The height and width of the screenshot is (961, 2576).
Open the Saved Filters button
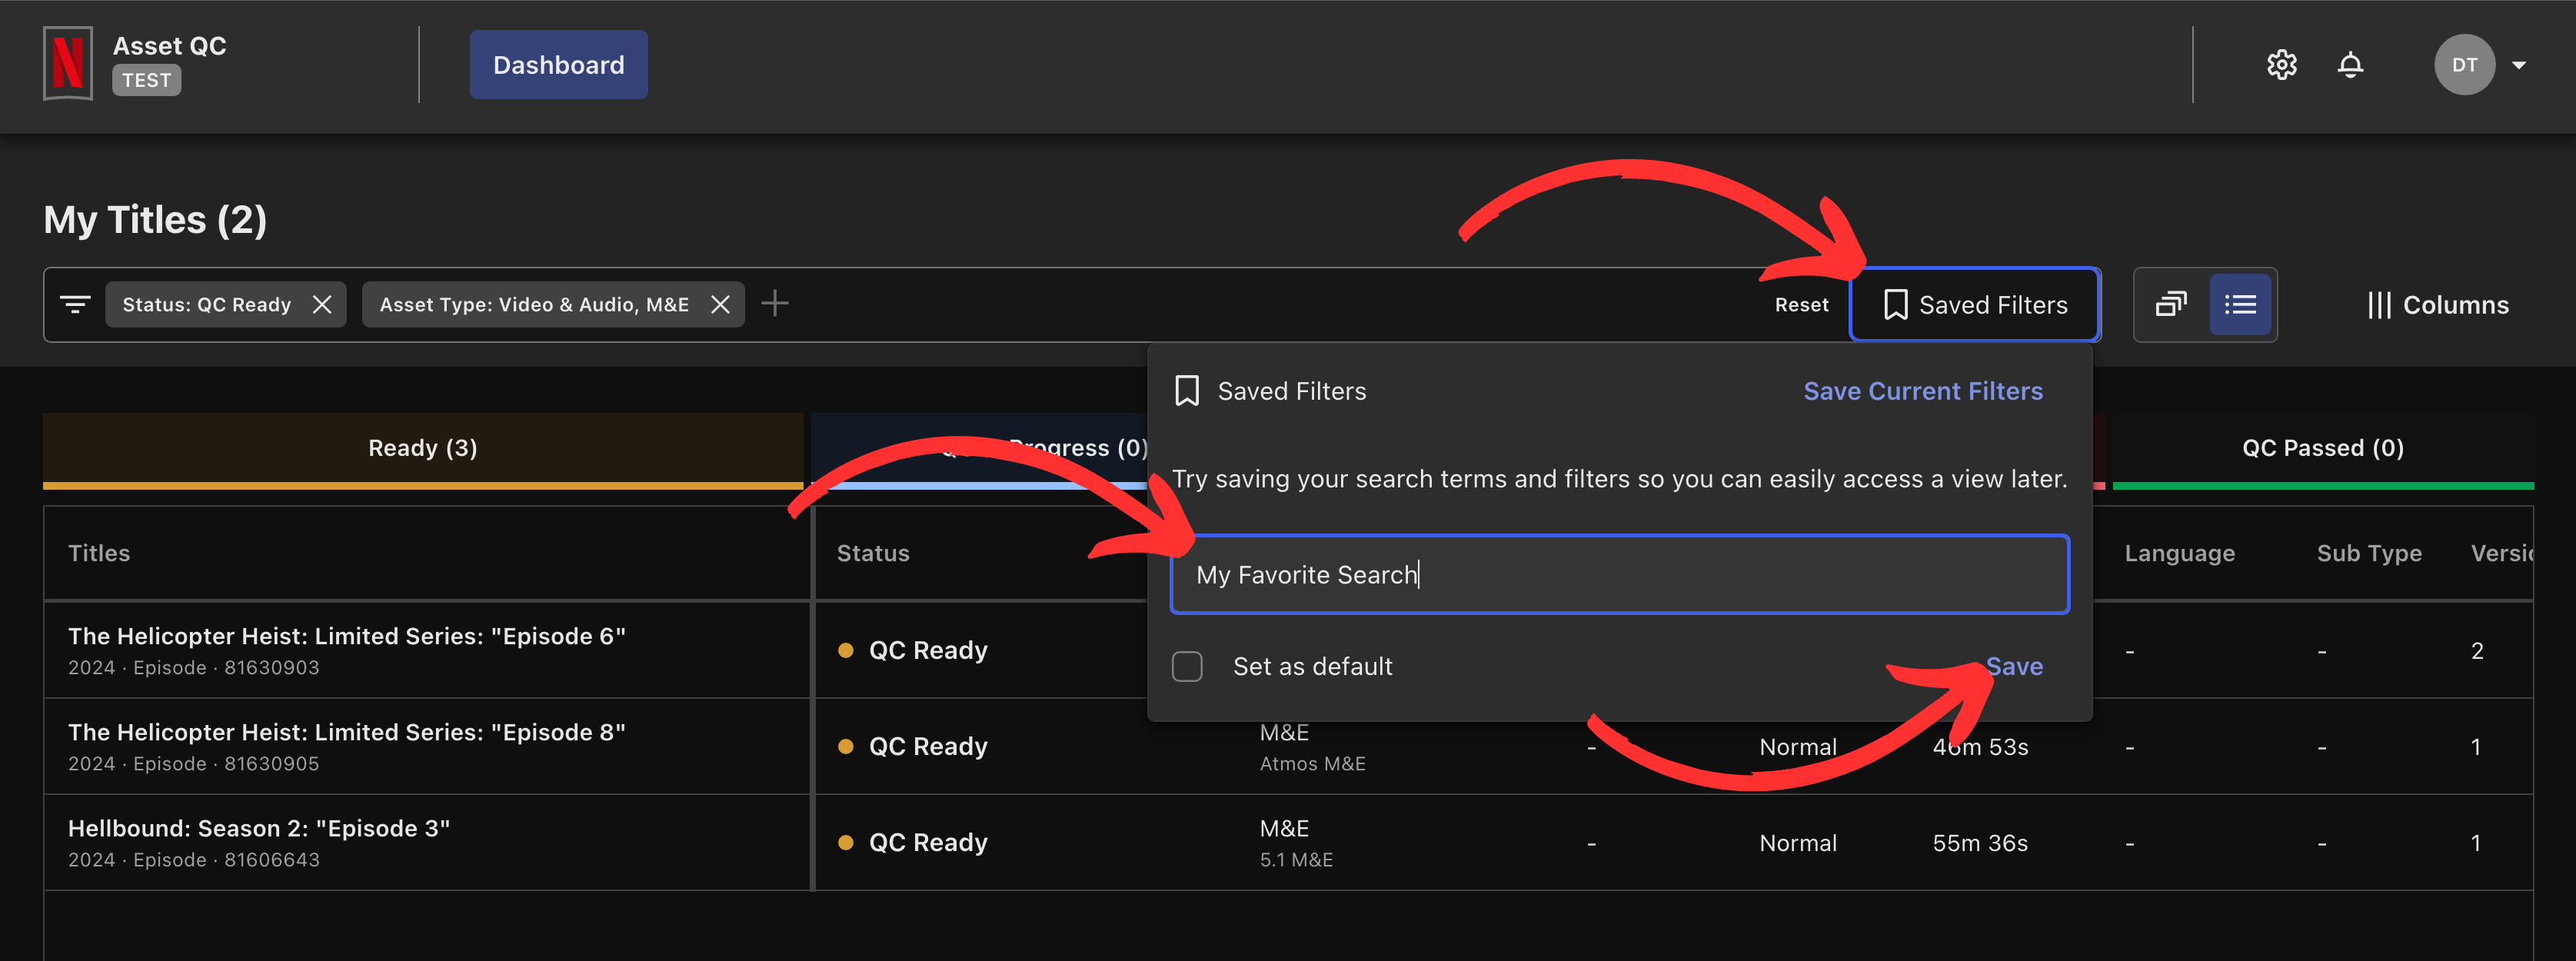(x=1975, y=305)
